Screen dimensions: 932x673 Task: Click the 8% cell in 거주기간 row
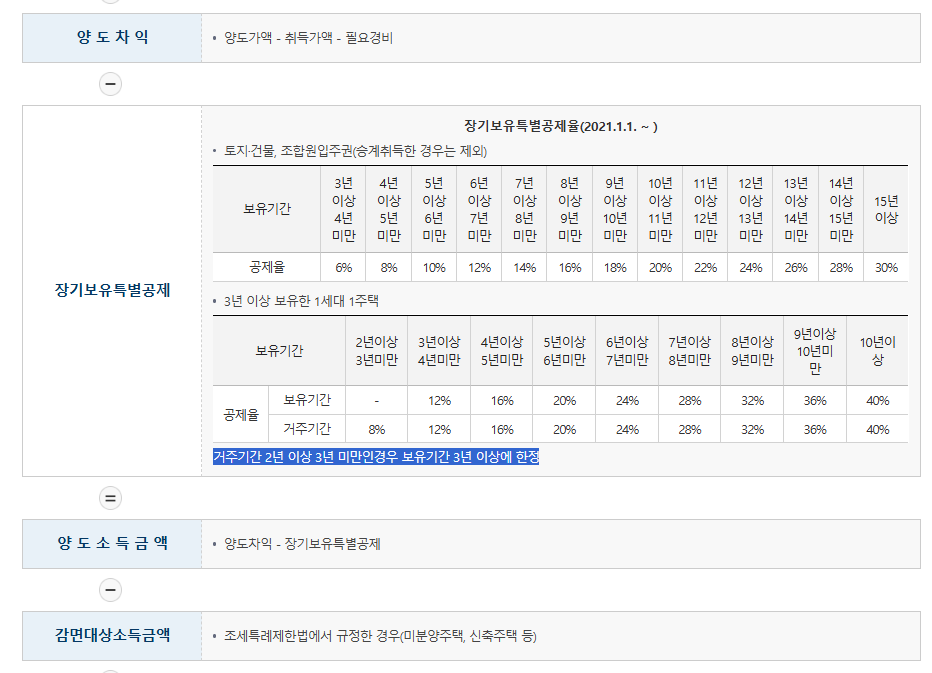click(376, 429)
